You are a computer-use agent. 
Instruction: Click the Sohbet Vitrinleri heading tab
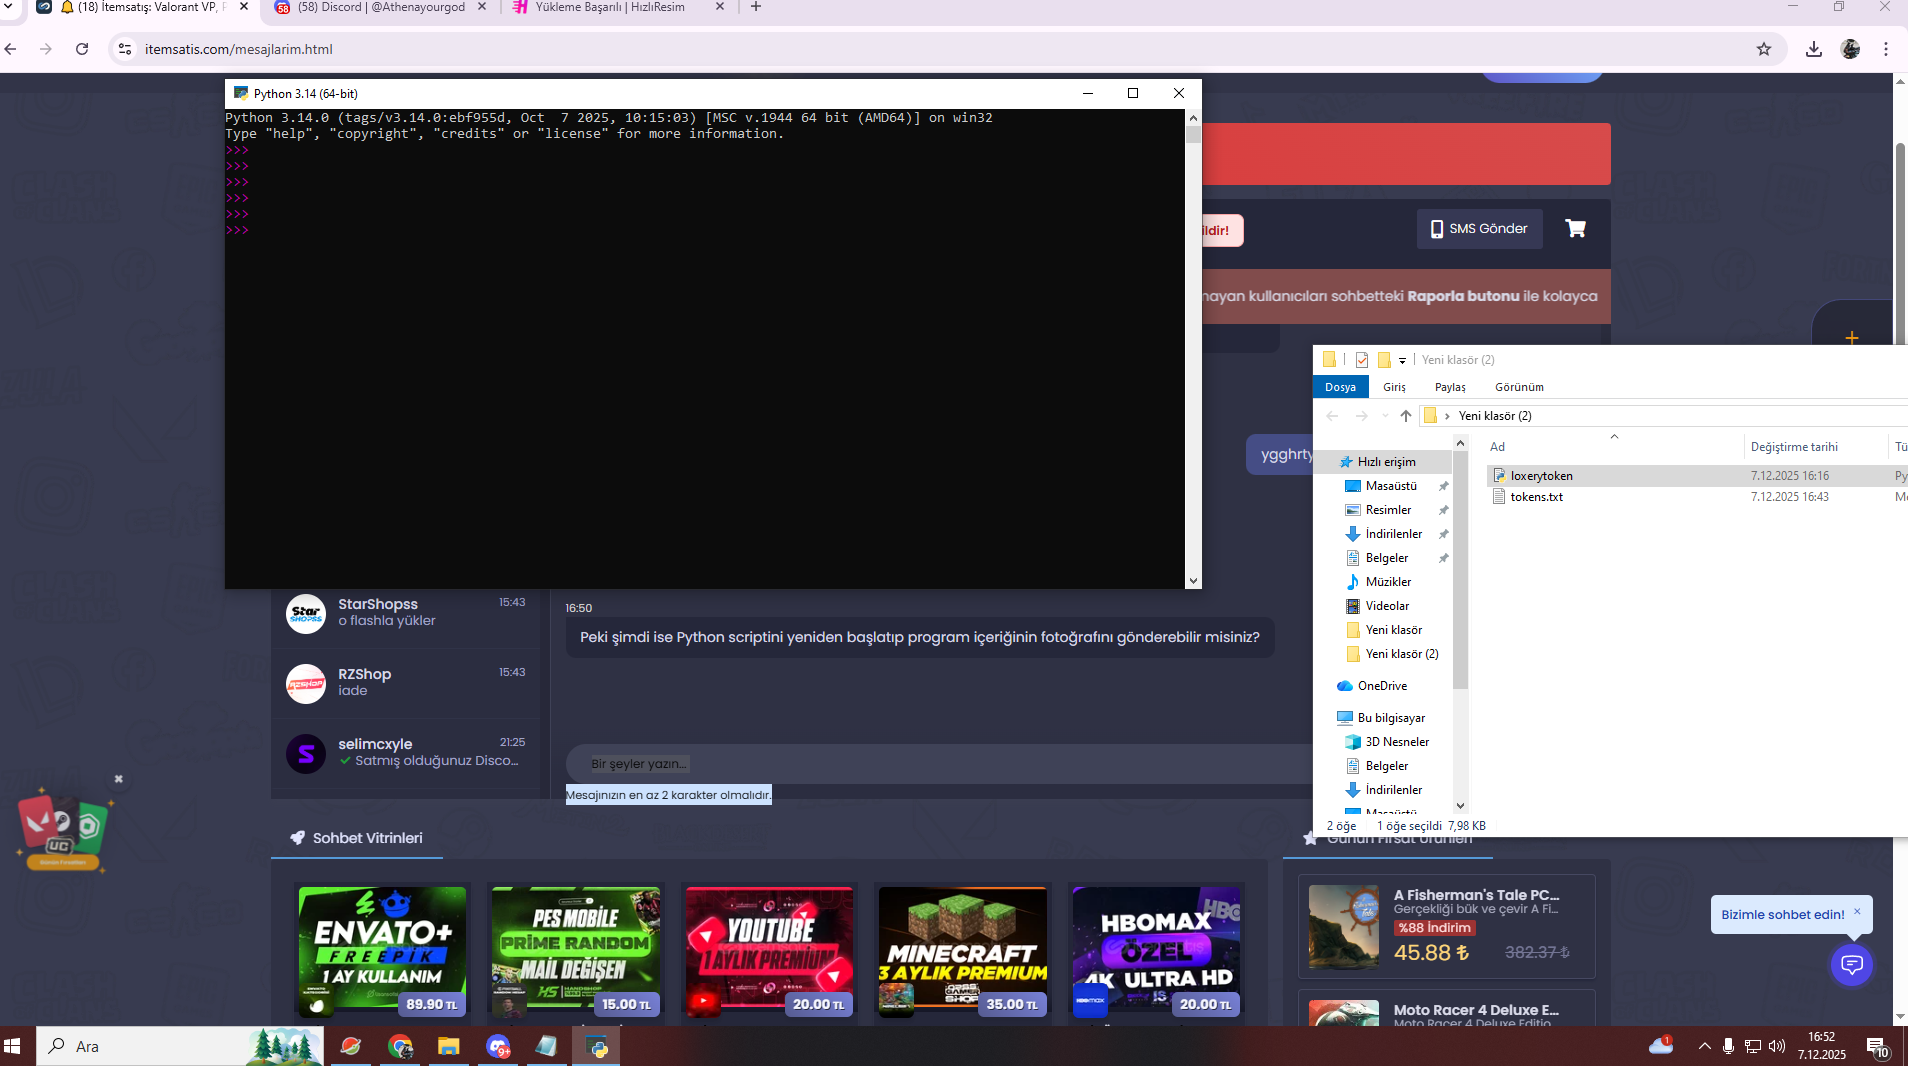tap(357, 838)
